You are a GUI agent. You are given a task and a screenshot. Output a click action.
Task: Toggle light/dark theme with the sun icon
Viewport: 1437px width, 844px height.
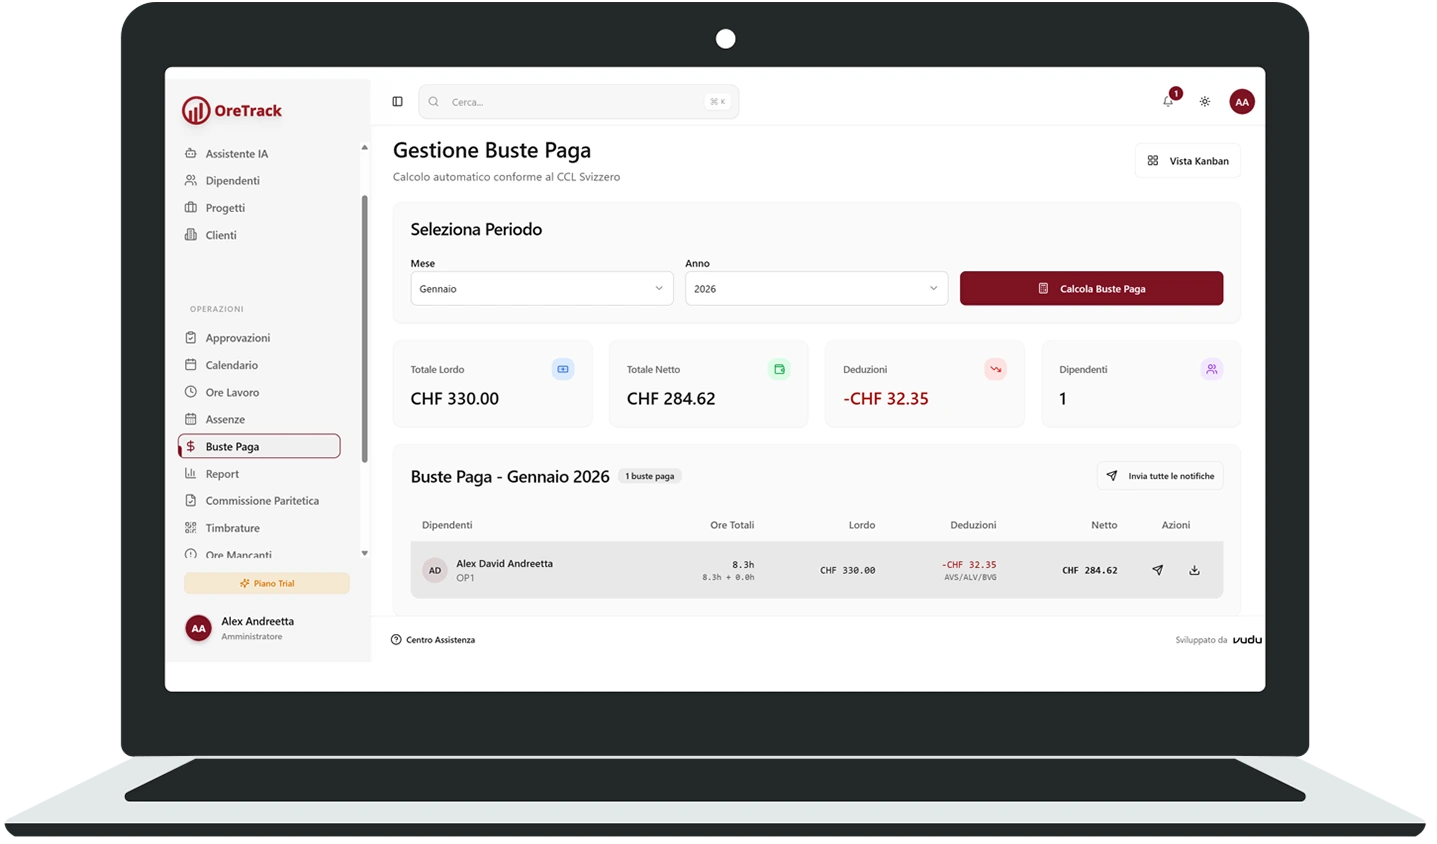tap(1204, 101)
